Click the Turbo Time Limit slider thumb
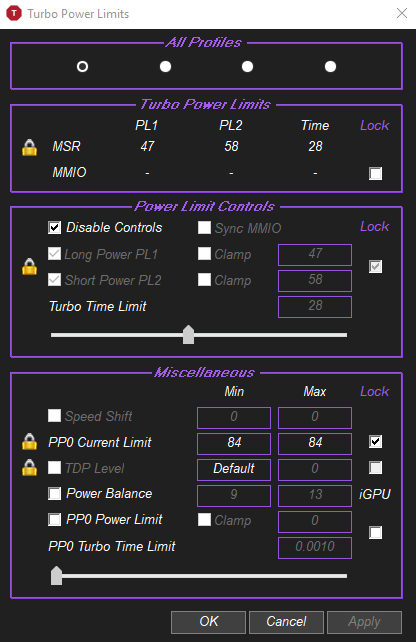 point(188,335)
